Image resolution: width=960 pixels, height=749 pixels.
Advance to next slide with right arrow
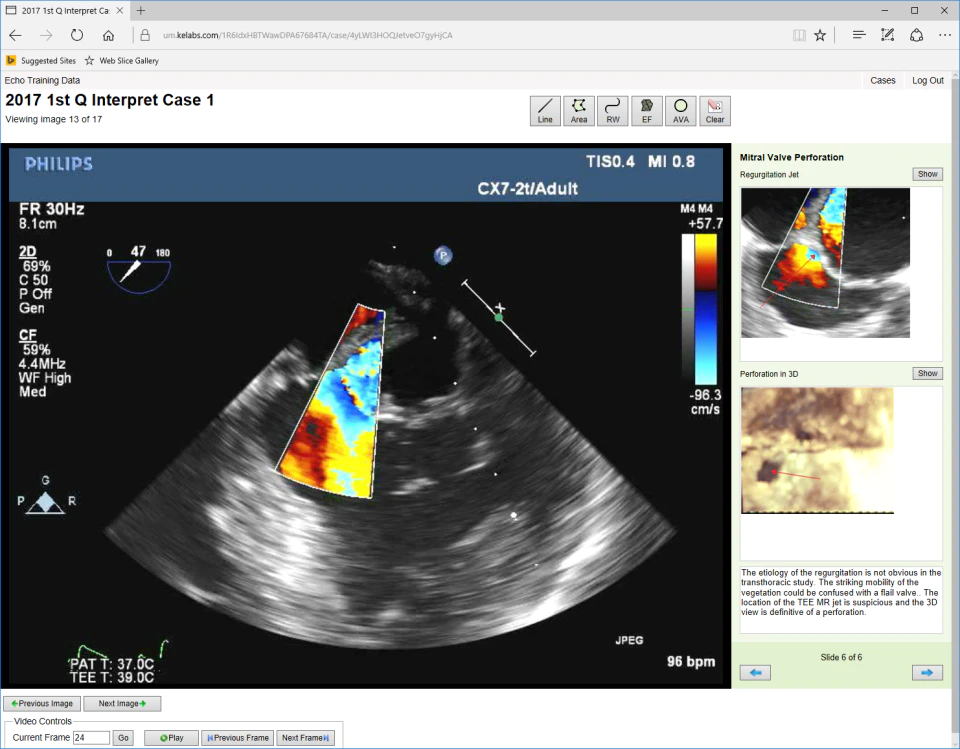(x=927, y=672)
